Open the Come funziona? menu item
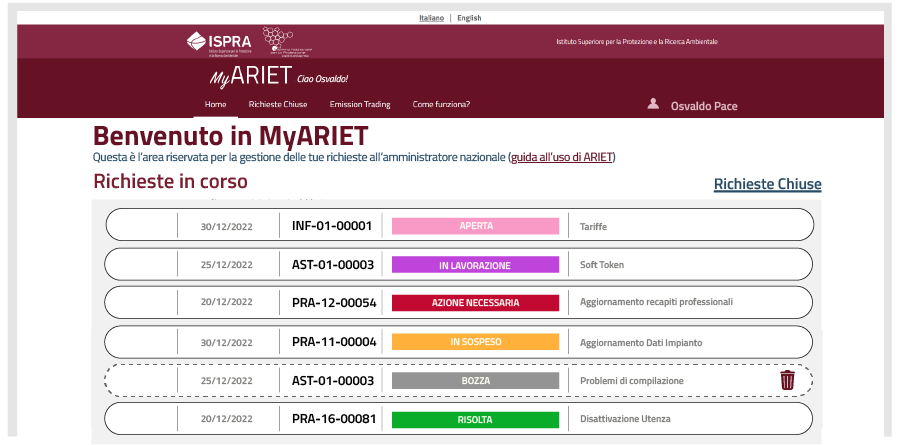899x445 pixels. pyautogui.click(x=441, y=104)
